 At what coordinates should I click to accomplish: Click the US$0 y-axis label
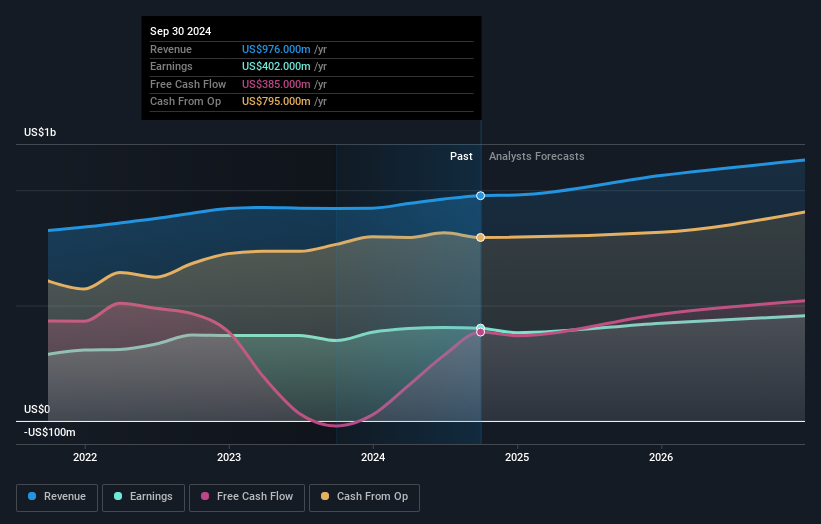click(37, 409)
